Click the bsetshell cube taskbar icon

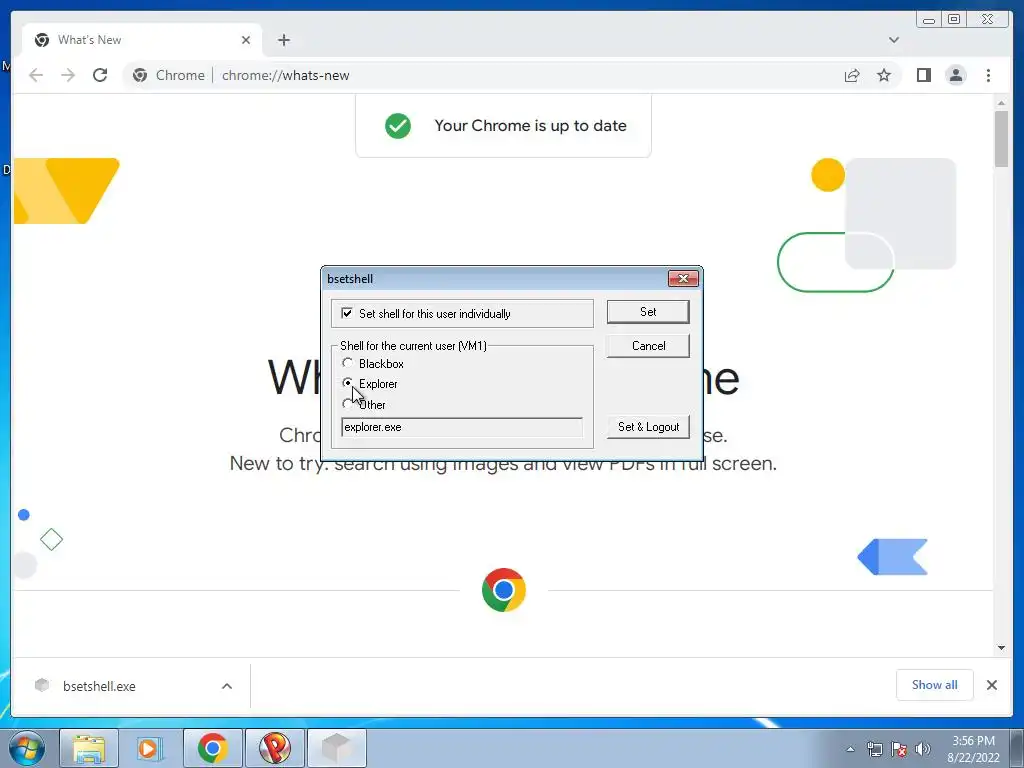pos(336,748)
